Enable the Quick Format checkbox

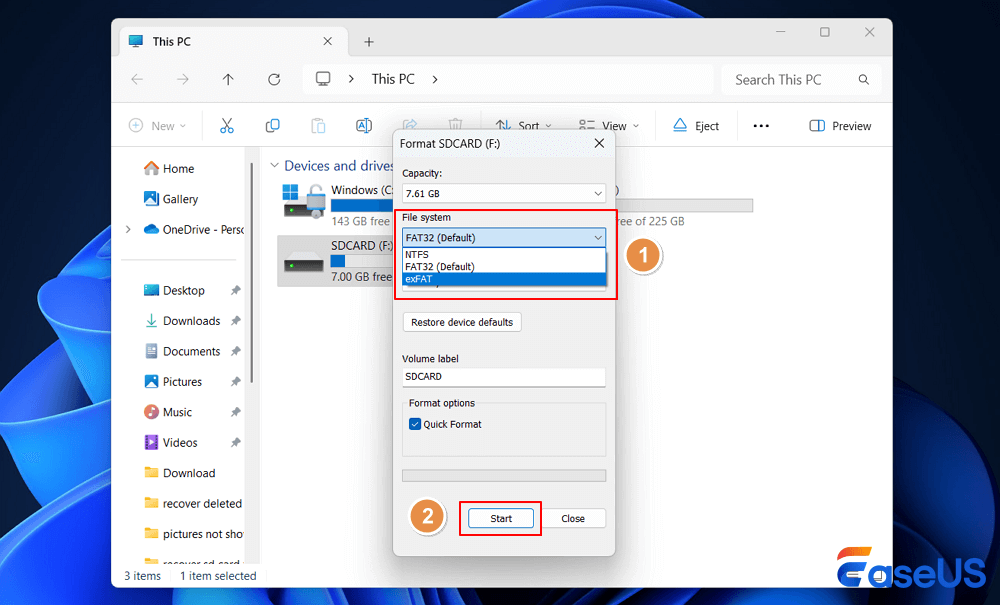click(x=415, y=423)
